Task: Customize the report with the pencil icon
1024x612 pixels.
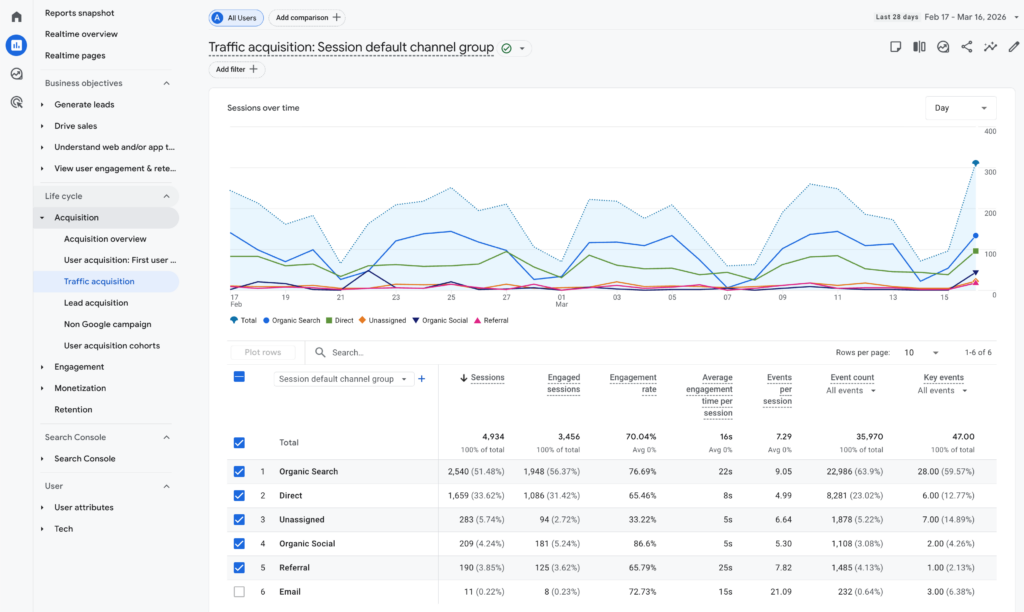Action: [x=1013, y=46]
